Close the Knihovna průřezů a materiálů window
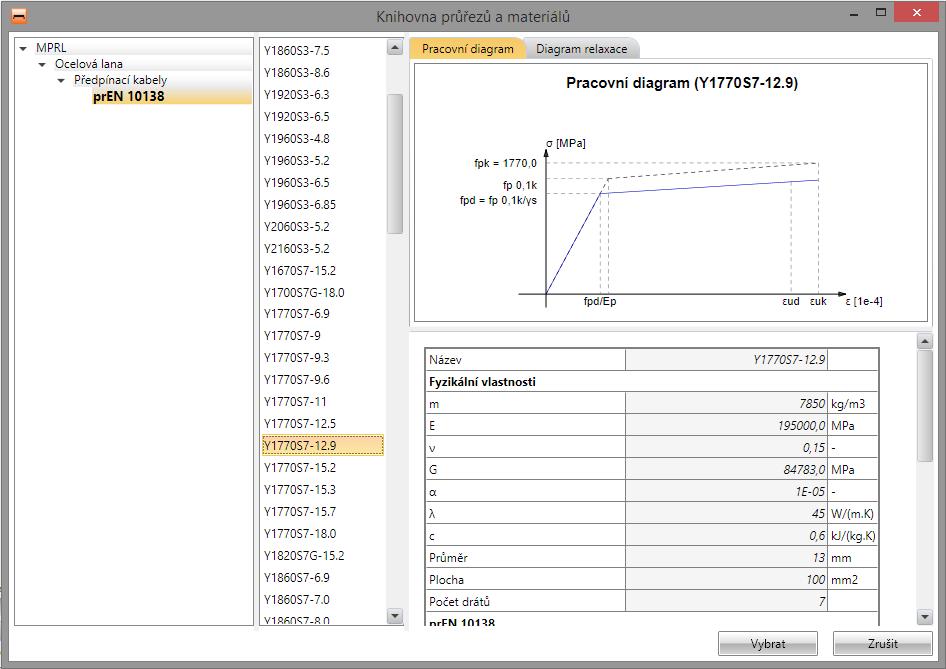946x669 pixels. pyautogui.click(x=916, y=12)
